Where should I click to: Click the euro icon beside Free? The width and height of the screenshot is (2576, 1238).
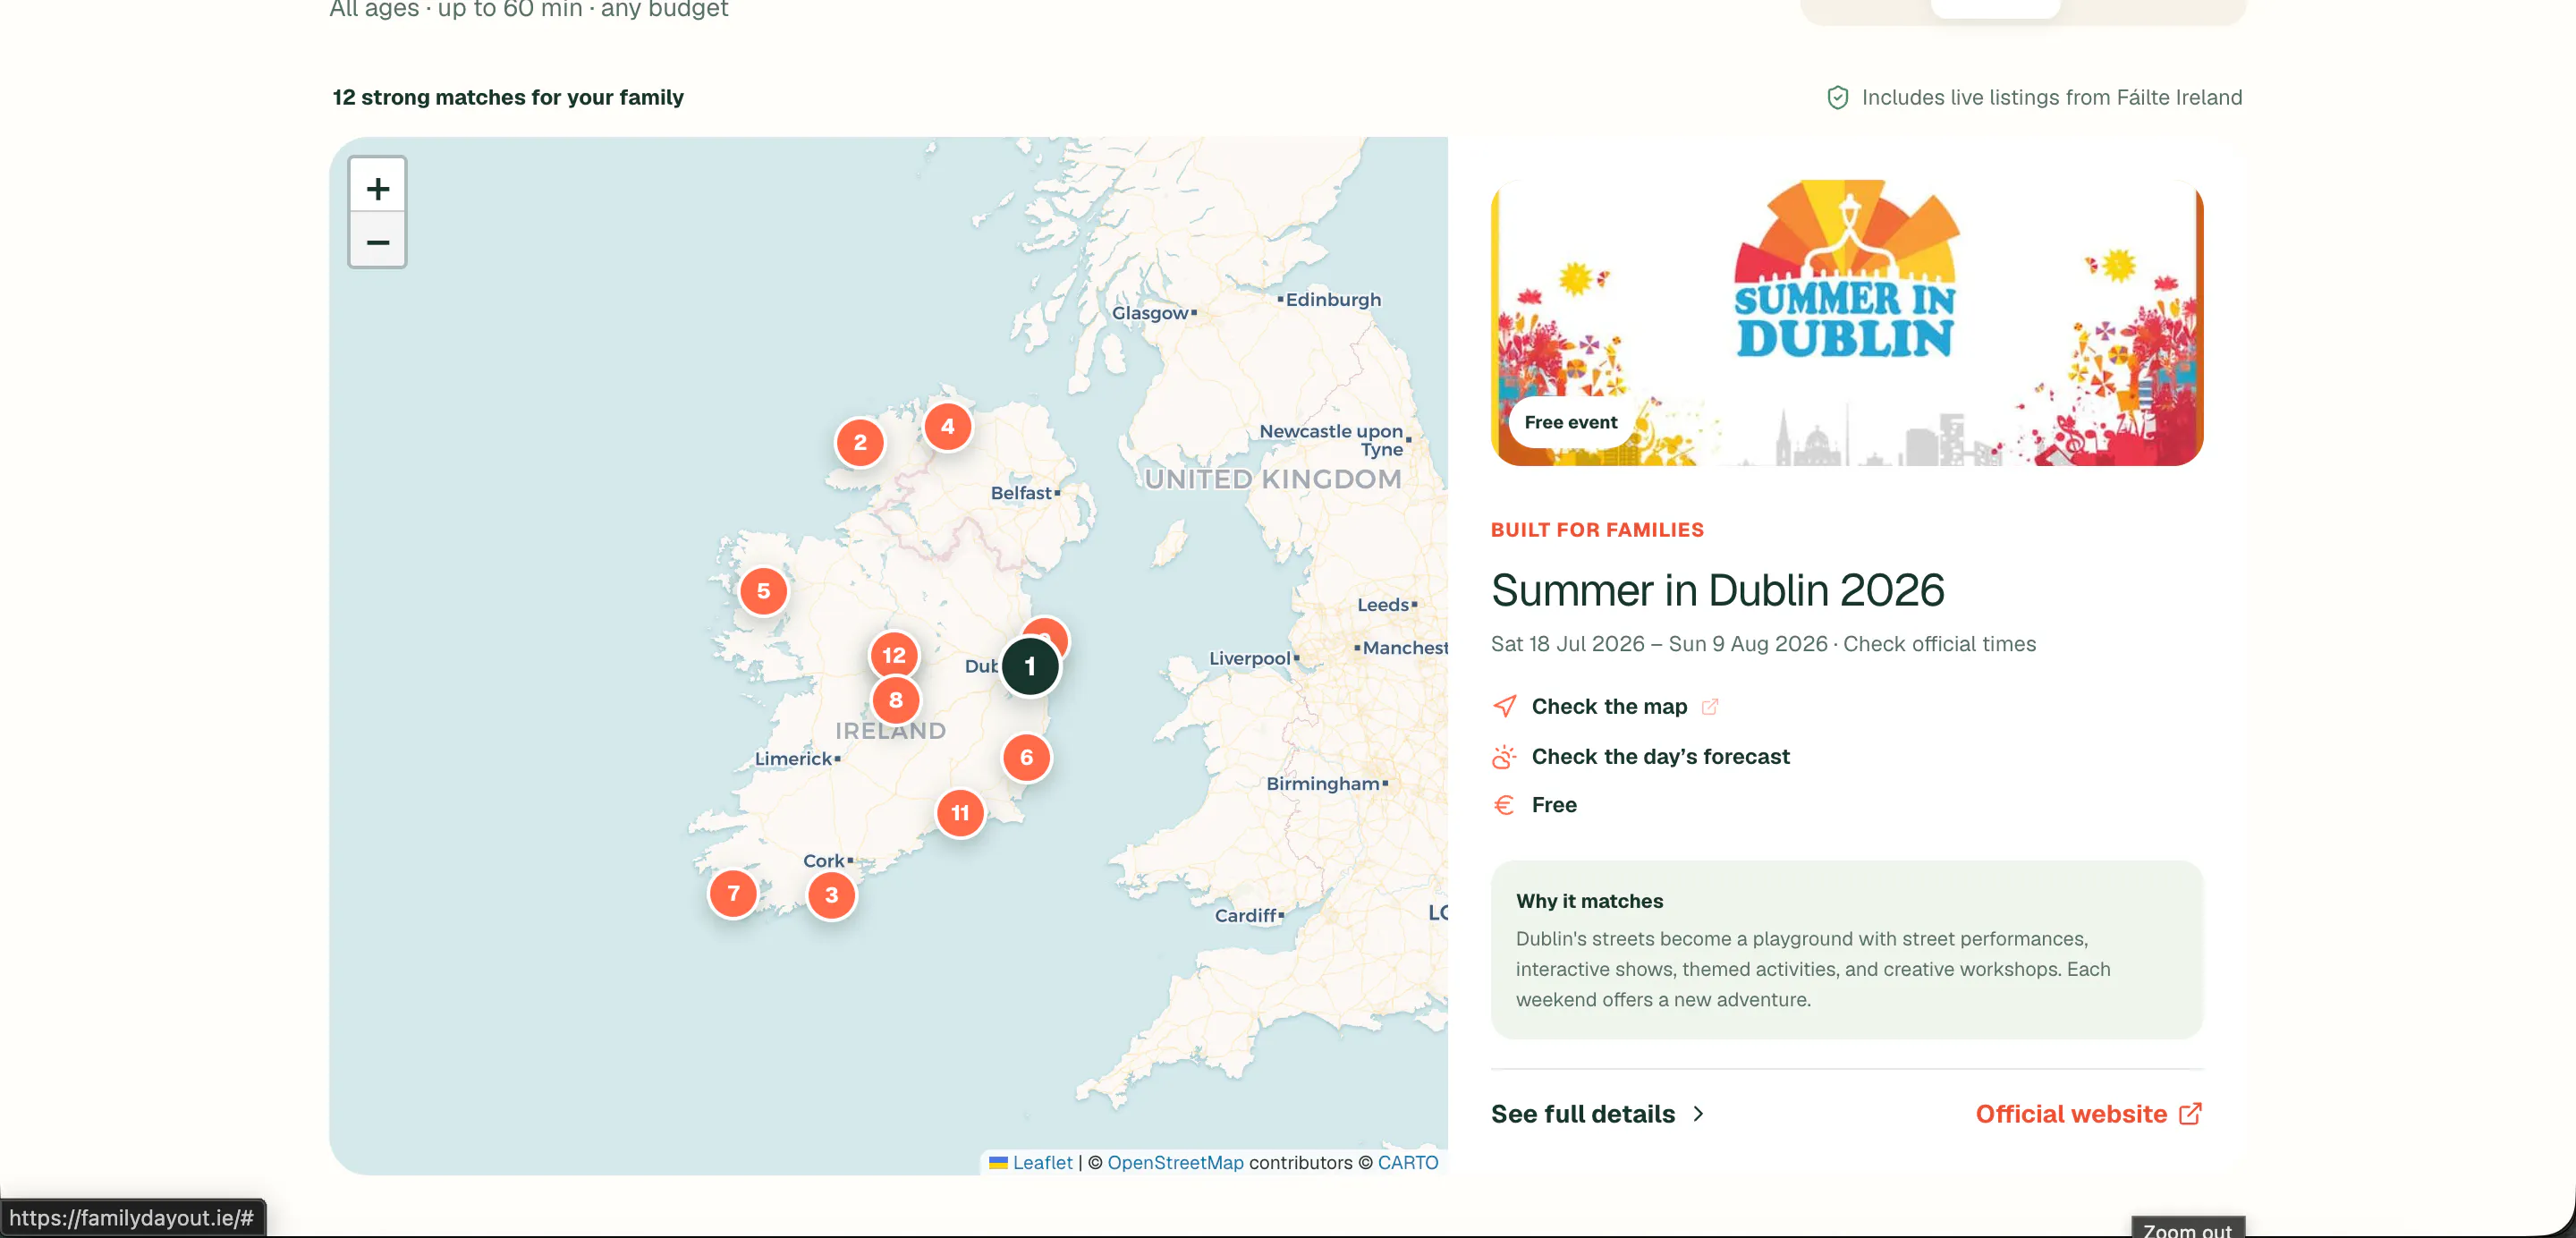(1504, 805)
